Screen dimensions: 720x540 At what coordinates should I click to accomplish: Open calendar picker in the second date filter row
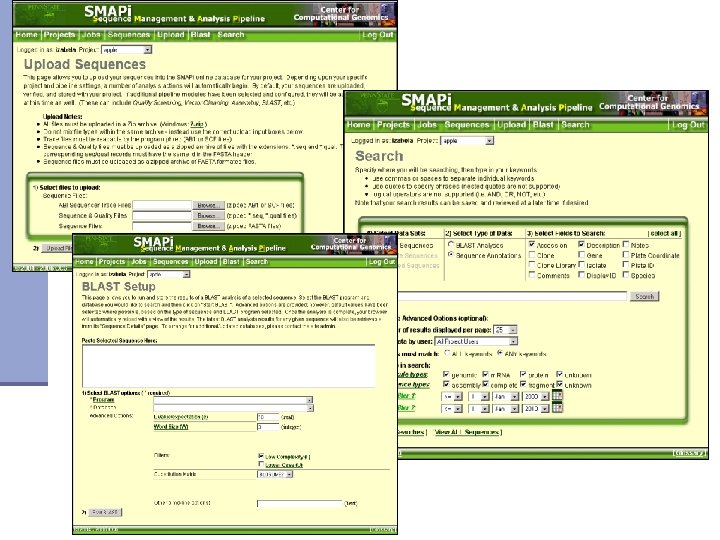point(557,408)
